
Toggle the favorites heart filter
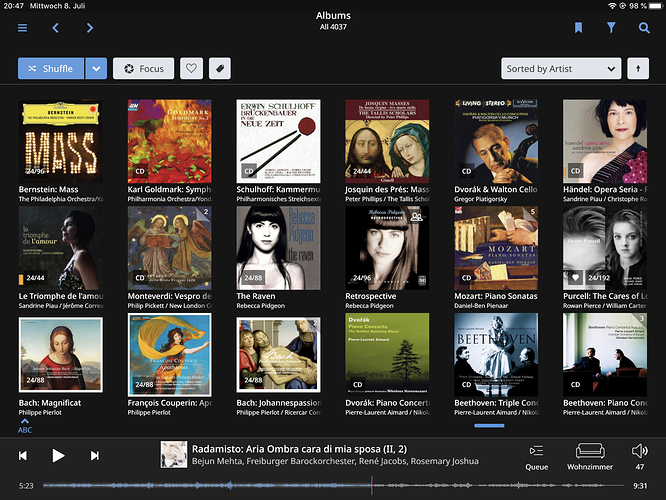191,68
